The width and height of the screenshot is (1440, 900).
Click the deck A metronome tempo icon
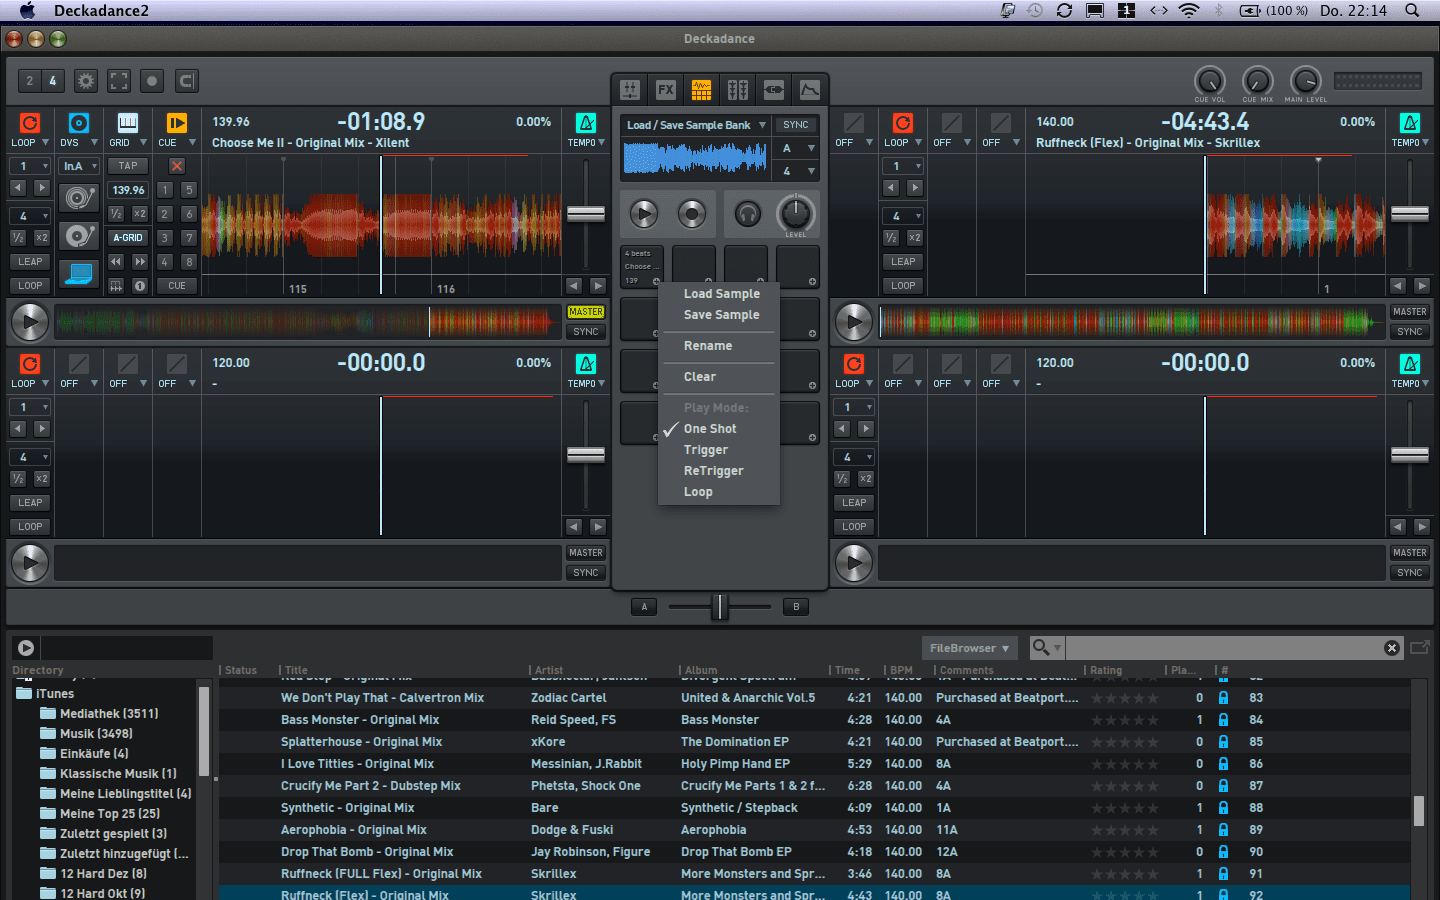(x=586, y=123)
